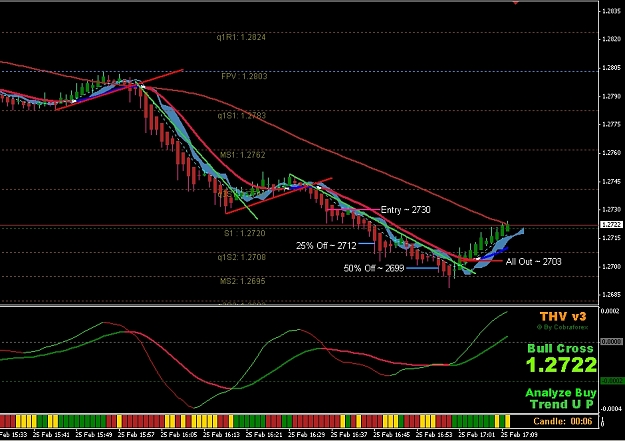The height and width of the screenshot is (441, 625).
Task: Click the current price tag 1.2722 on axis
Action: [x=611, y=225]
